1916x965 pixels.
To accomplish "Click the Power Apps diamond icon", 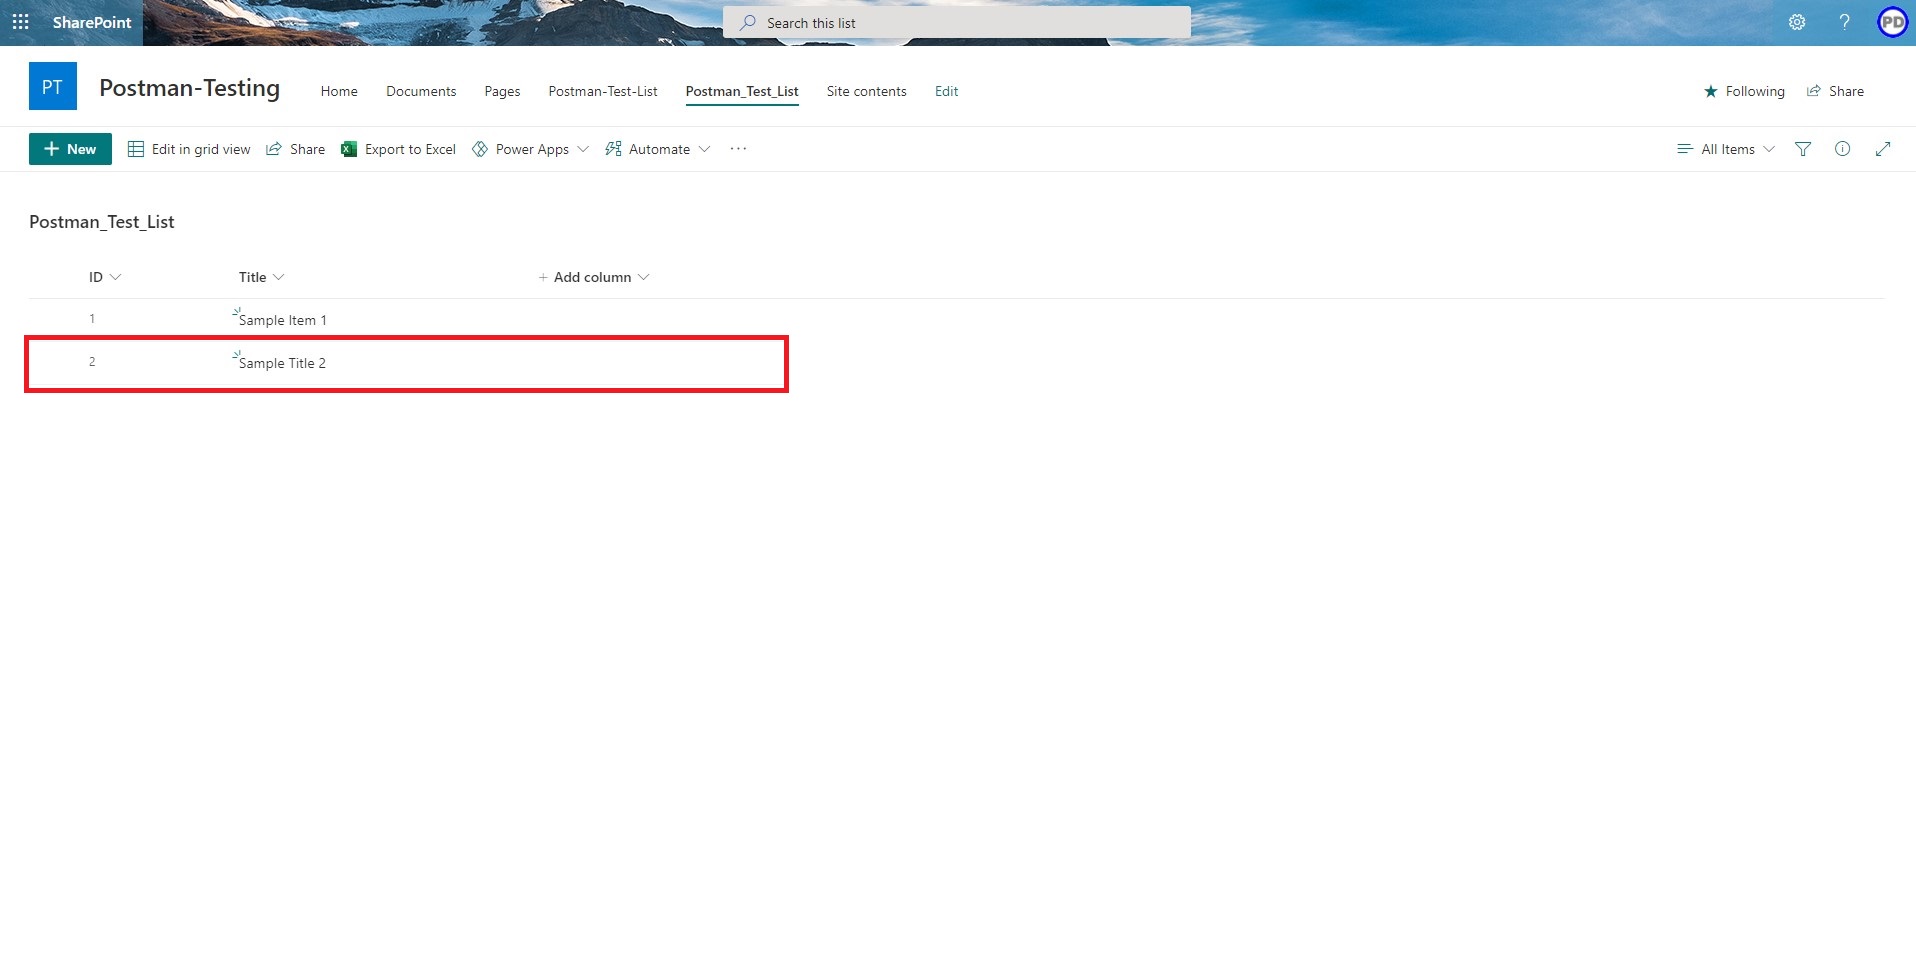I will 480,149.
